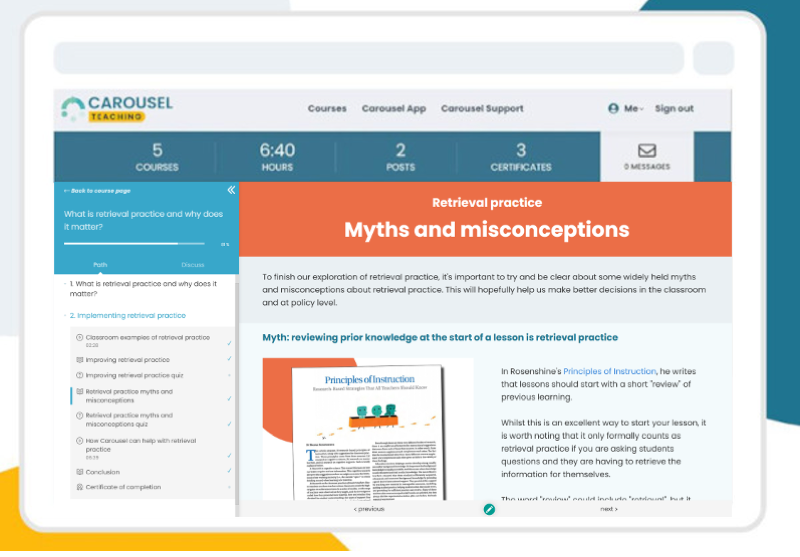Click the Principles of Instruction article thumbnail
The height and width of the screenshot is (557, 800).
pyautogui.click(x=368, y=430)
